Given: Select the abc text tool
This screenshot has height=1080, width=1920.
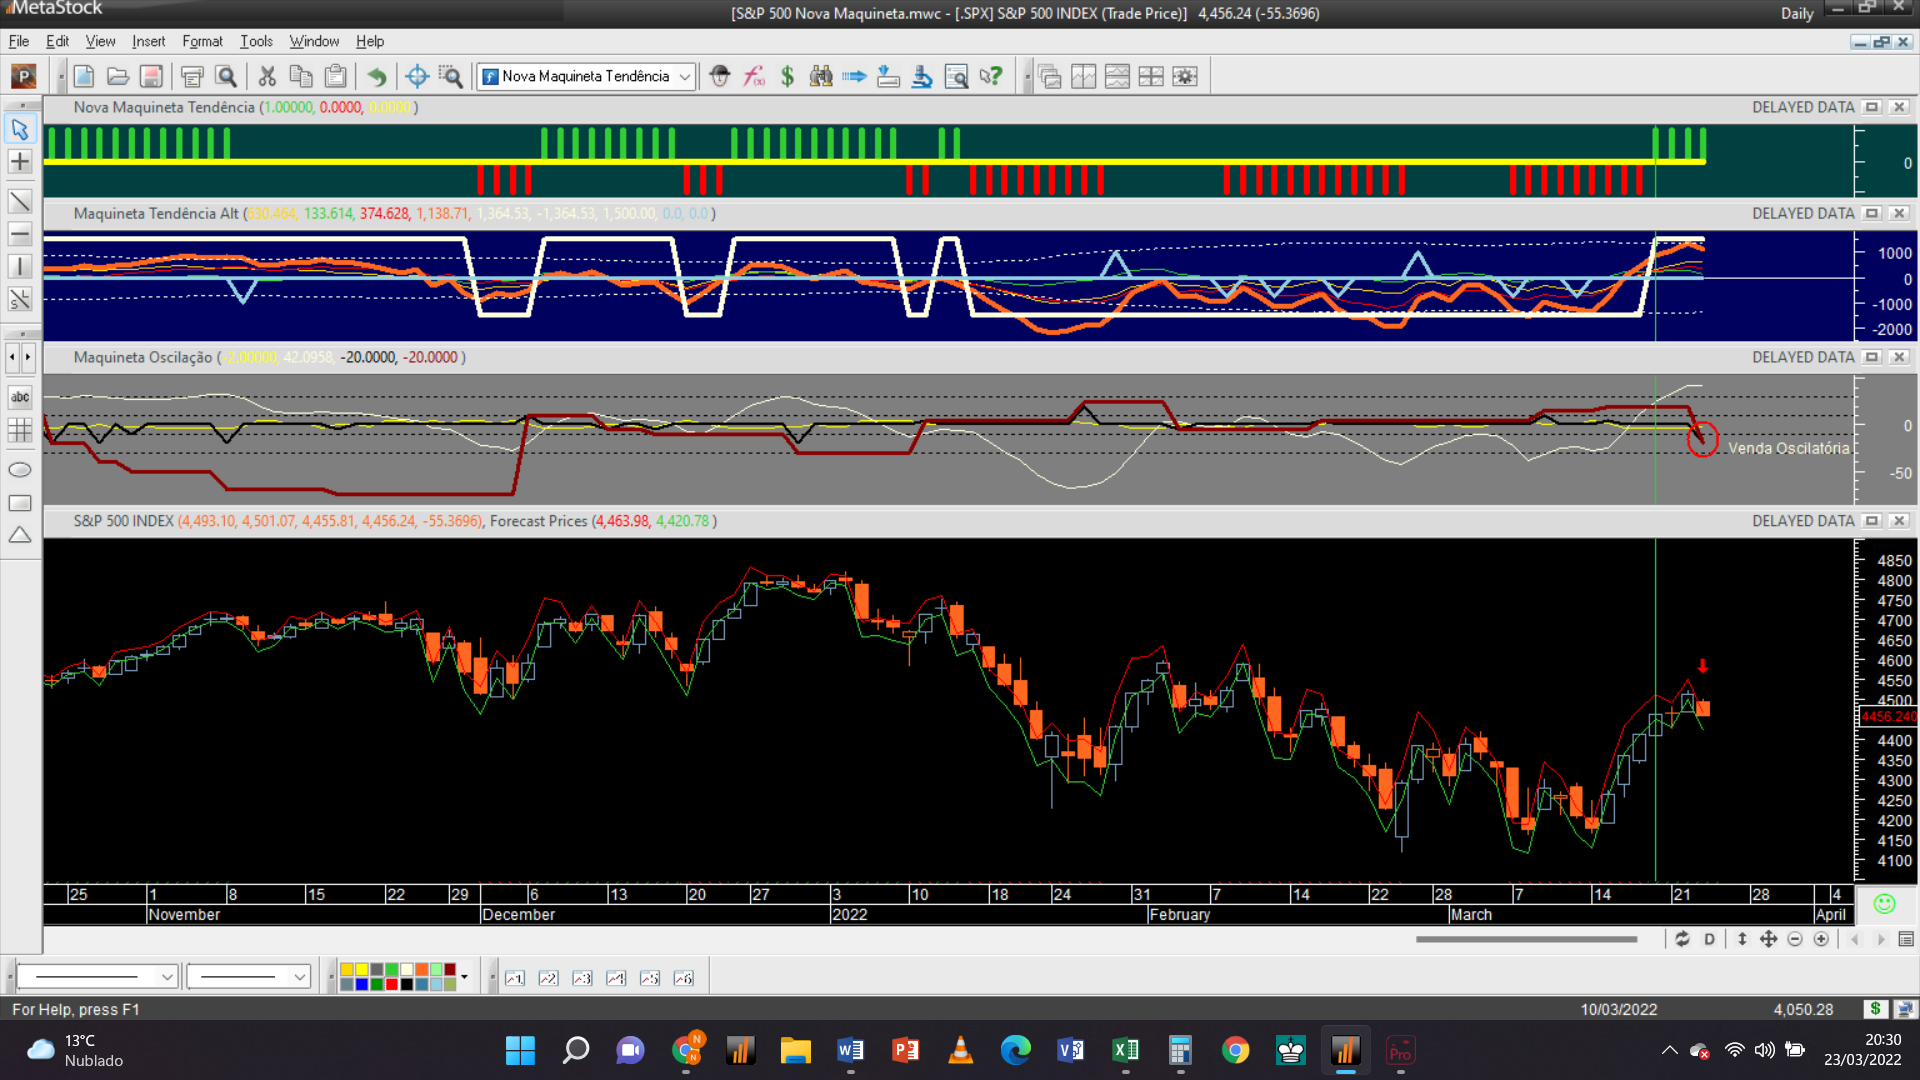Looking at the screenshot, I should coord(20,397).
